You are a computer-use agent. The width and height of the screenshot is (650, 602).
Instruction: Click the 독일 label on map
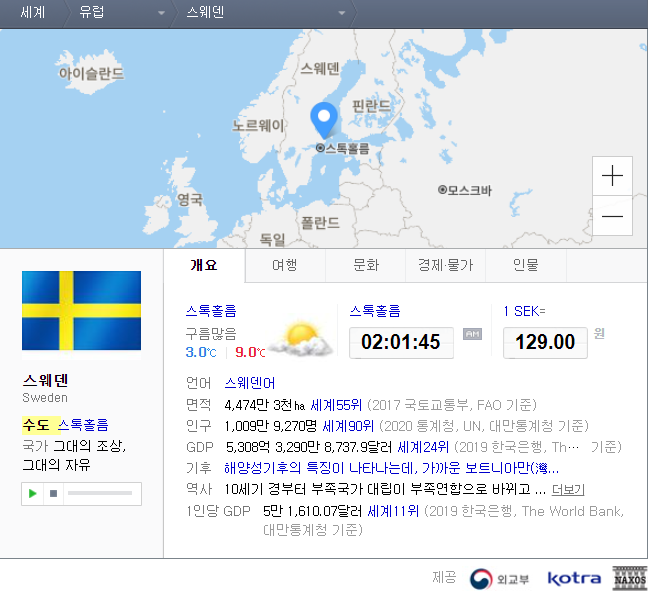(x=272, y=239)
